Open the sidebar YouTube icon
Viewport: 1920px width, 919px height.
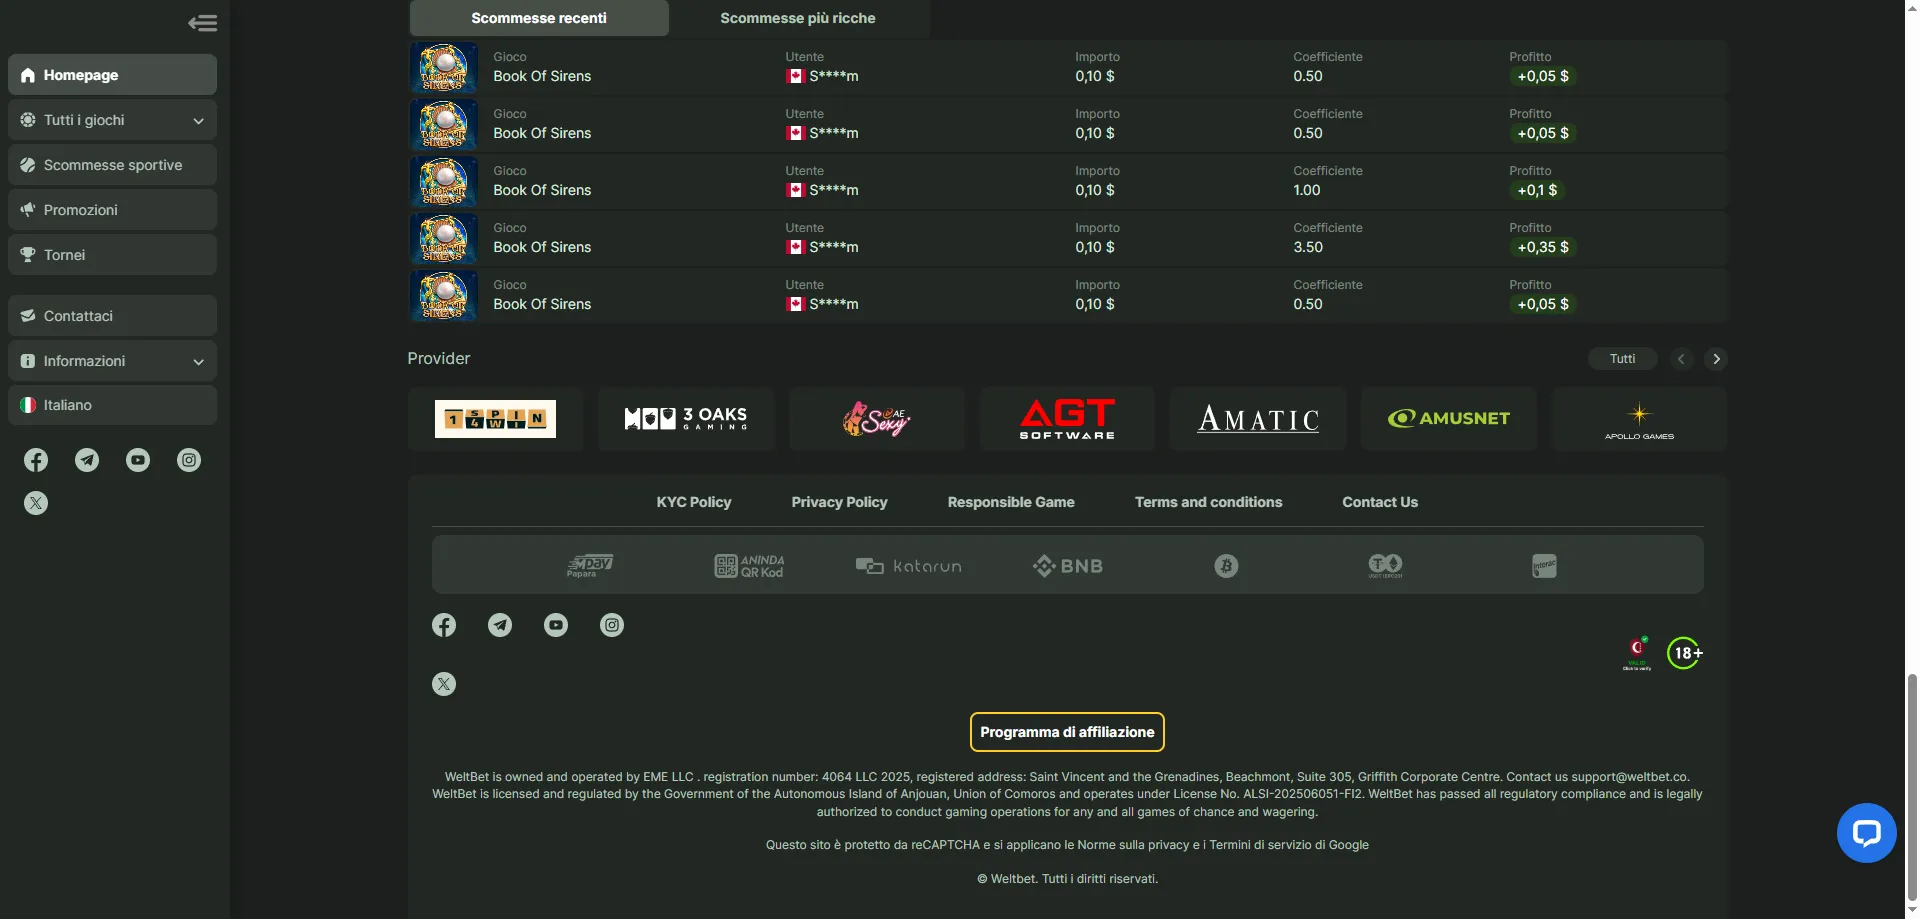click(x=138, y=460)
